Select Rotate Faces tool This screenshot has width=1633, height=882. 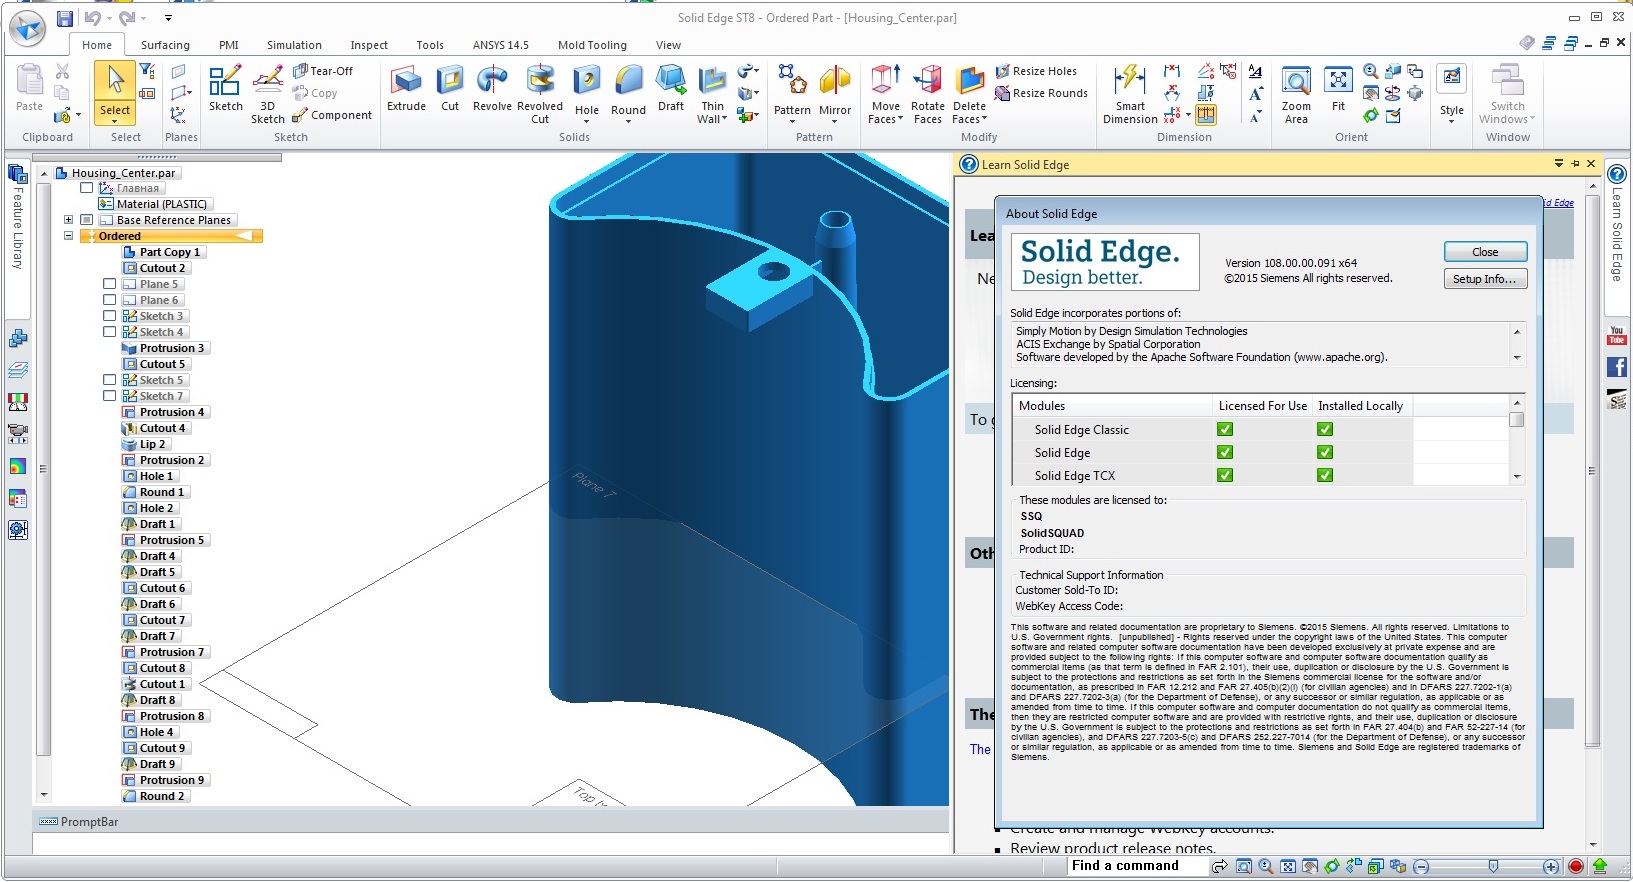[x=928, y=94]
